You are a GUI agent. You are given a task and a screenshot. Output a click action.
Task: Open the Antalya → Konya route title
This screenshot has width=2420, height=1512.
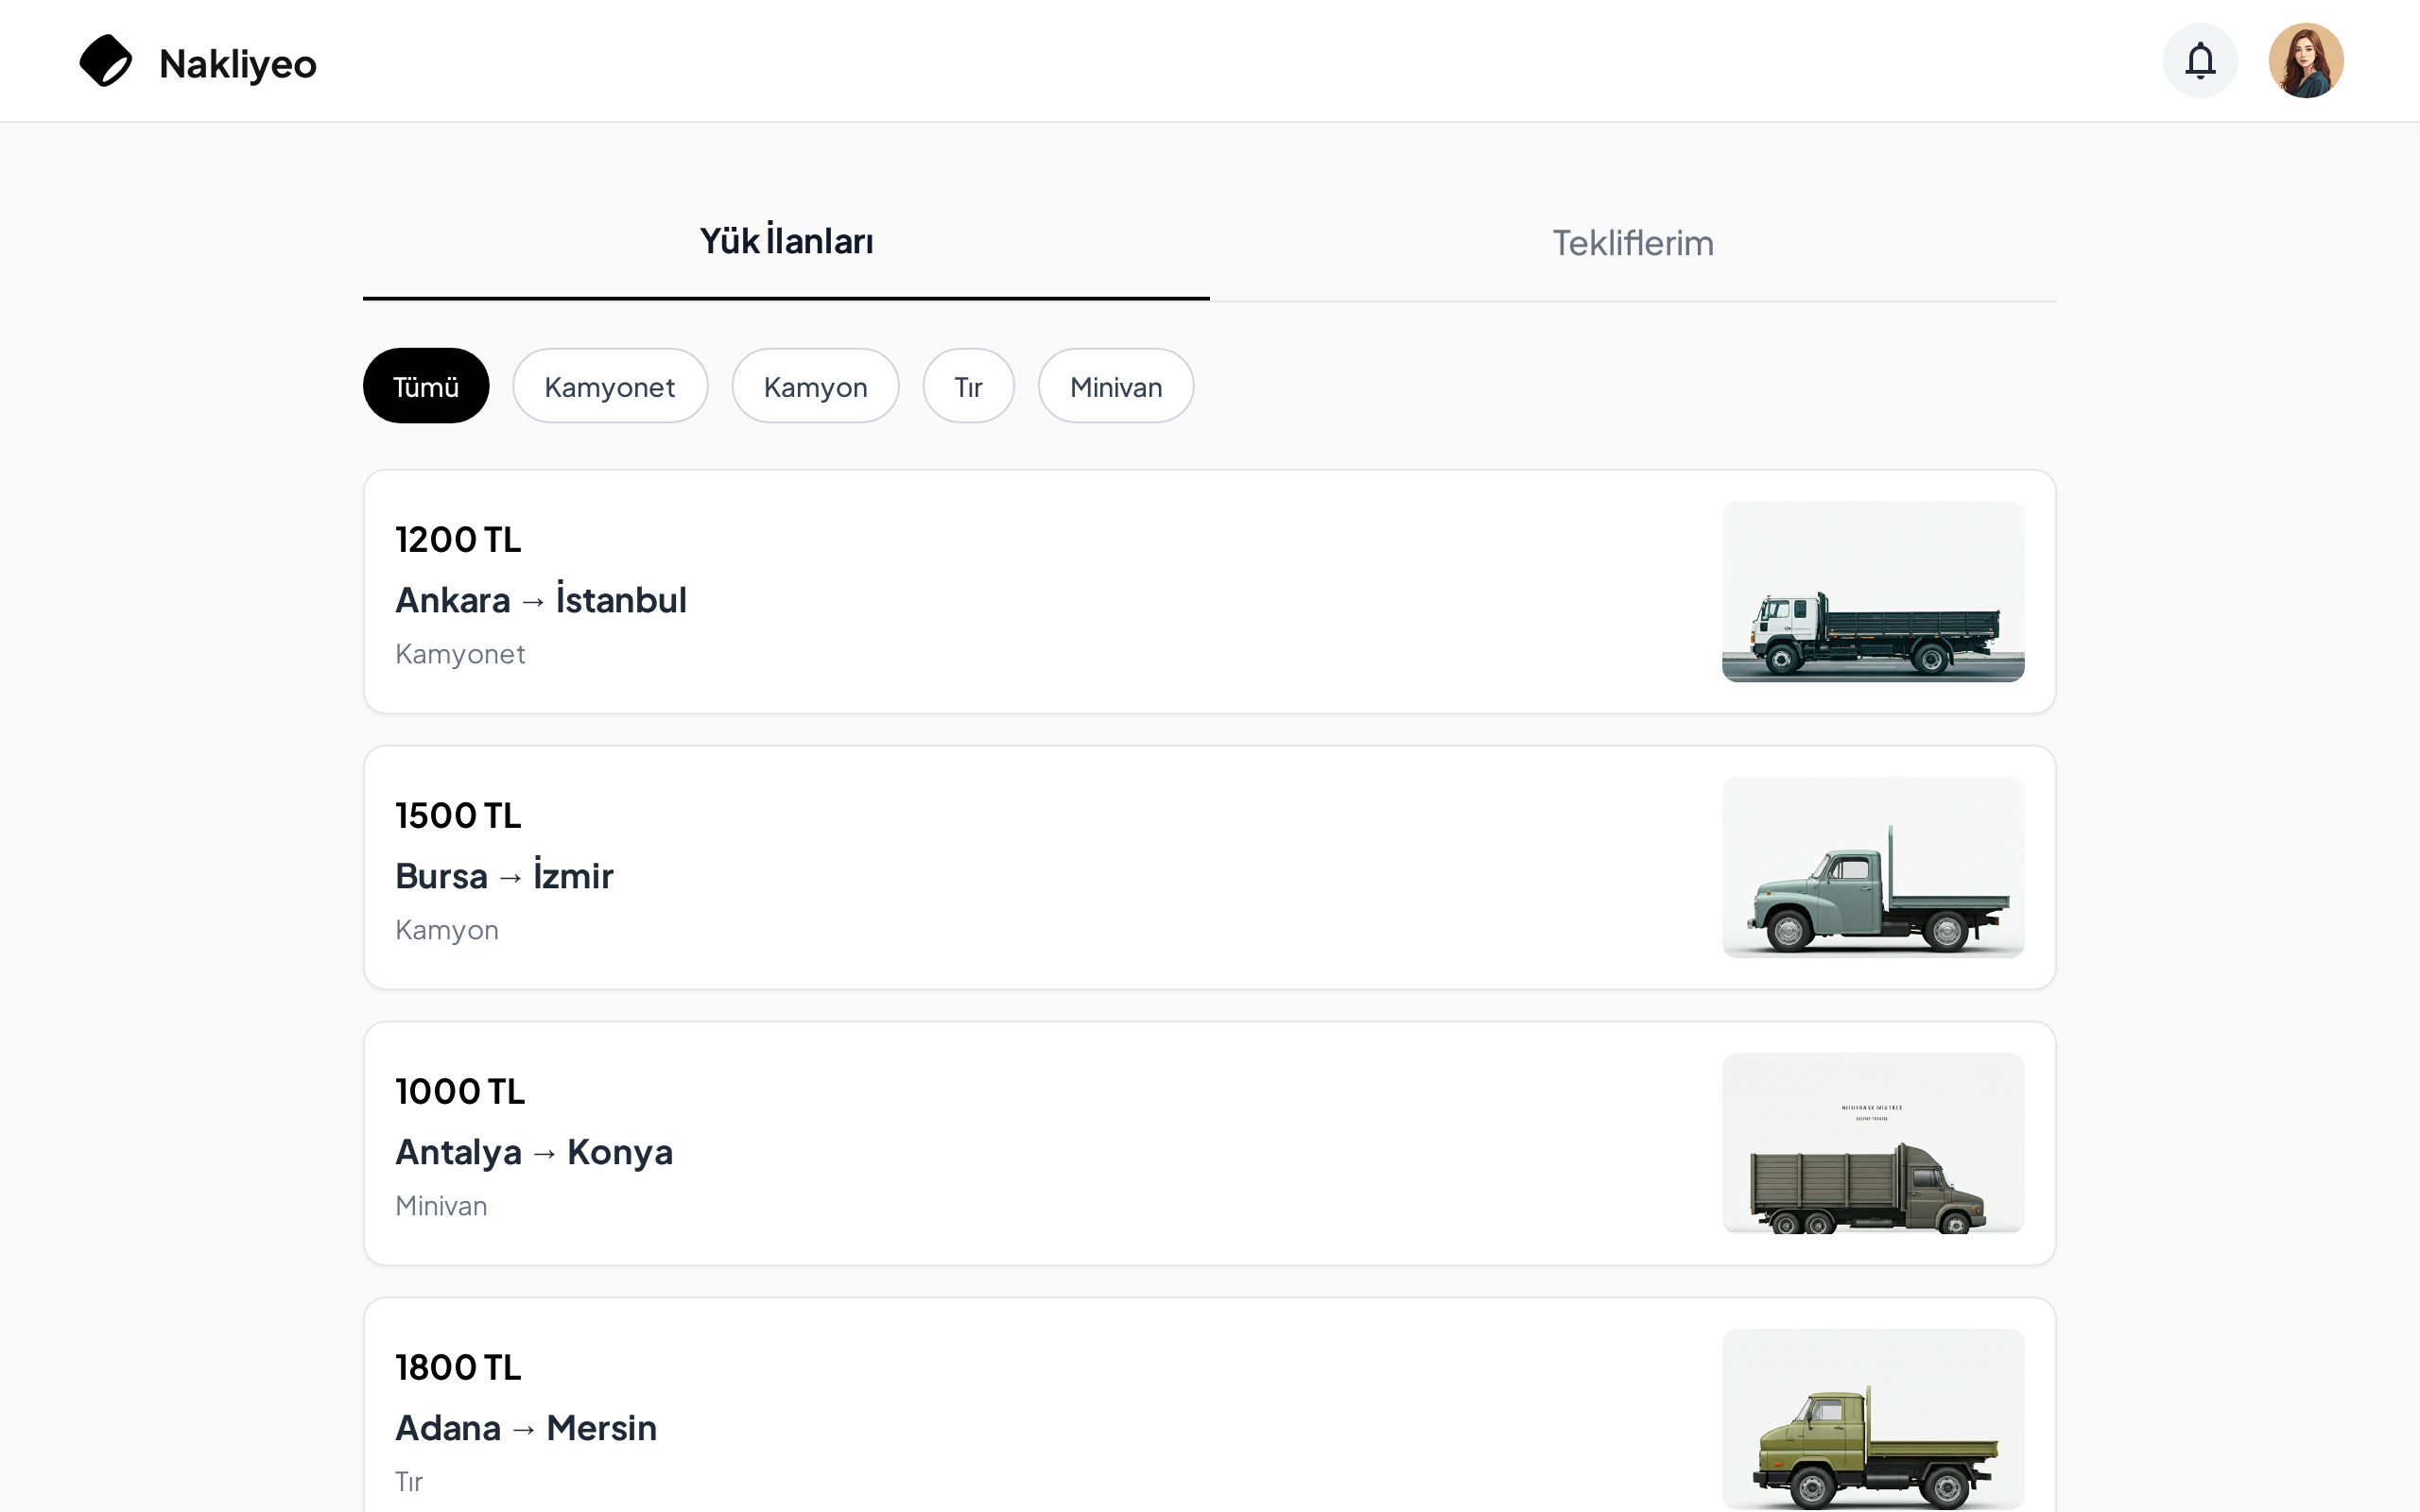pyautogui.click(x=533, y=1152)
